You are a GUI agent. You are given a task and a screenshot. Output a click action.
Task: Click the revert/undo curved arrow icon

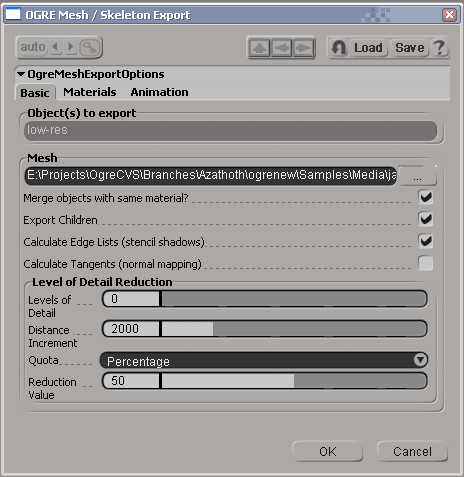(x=339, y=48)
